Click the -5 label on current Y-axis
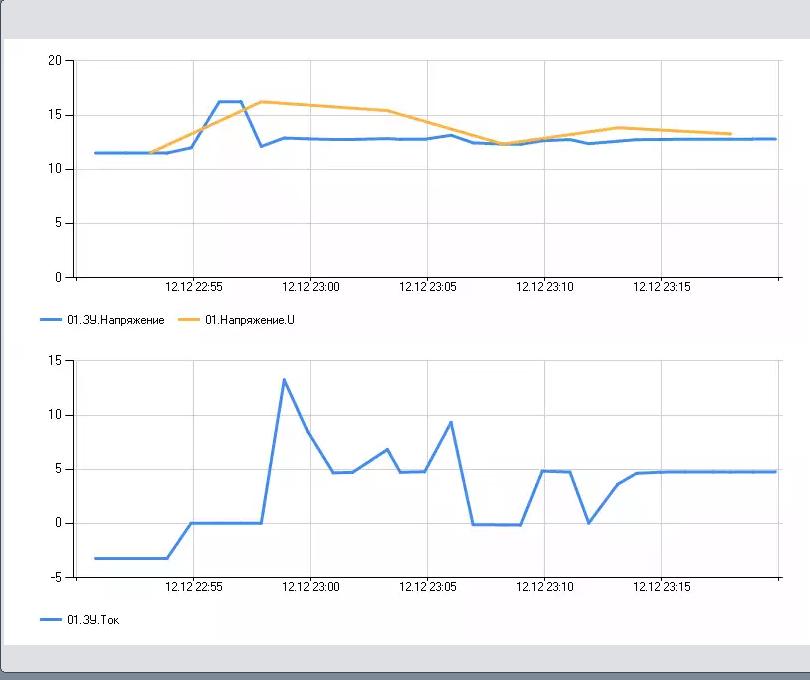The image size is (810, 680). [55, 577]
